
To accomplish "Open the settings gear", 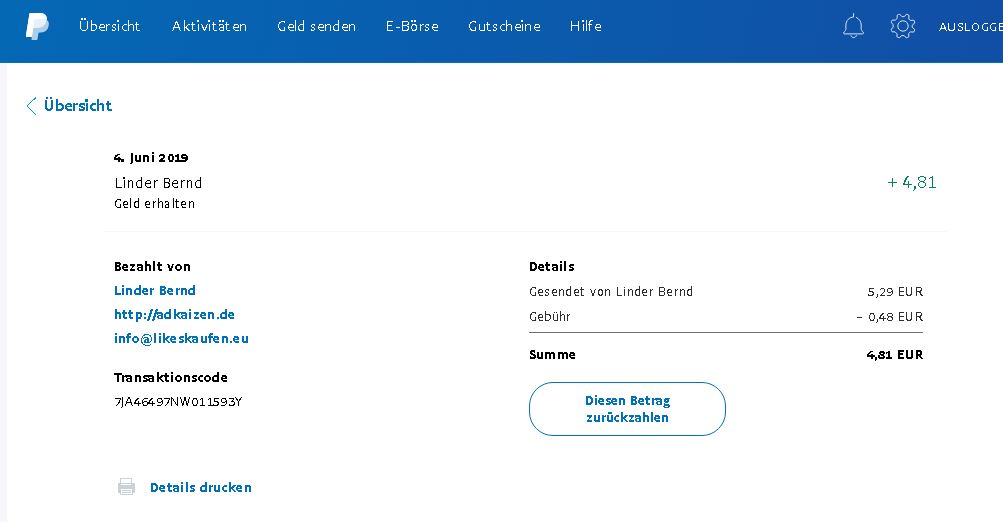I will [903, 27].
